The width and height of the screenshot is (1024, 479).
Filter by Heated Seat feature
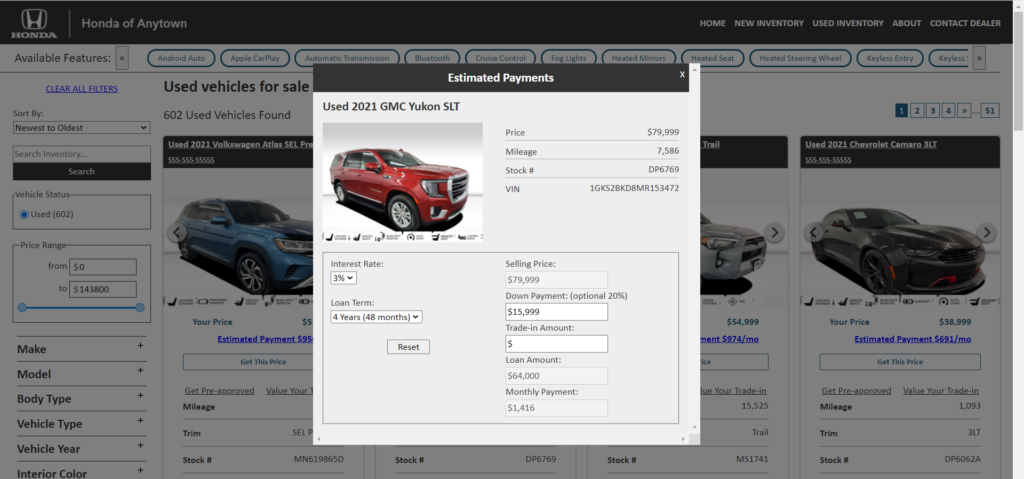tap(712, 58)
